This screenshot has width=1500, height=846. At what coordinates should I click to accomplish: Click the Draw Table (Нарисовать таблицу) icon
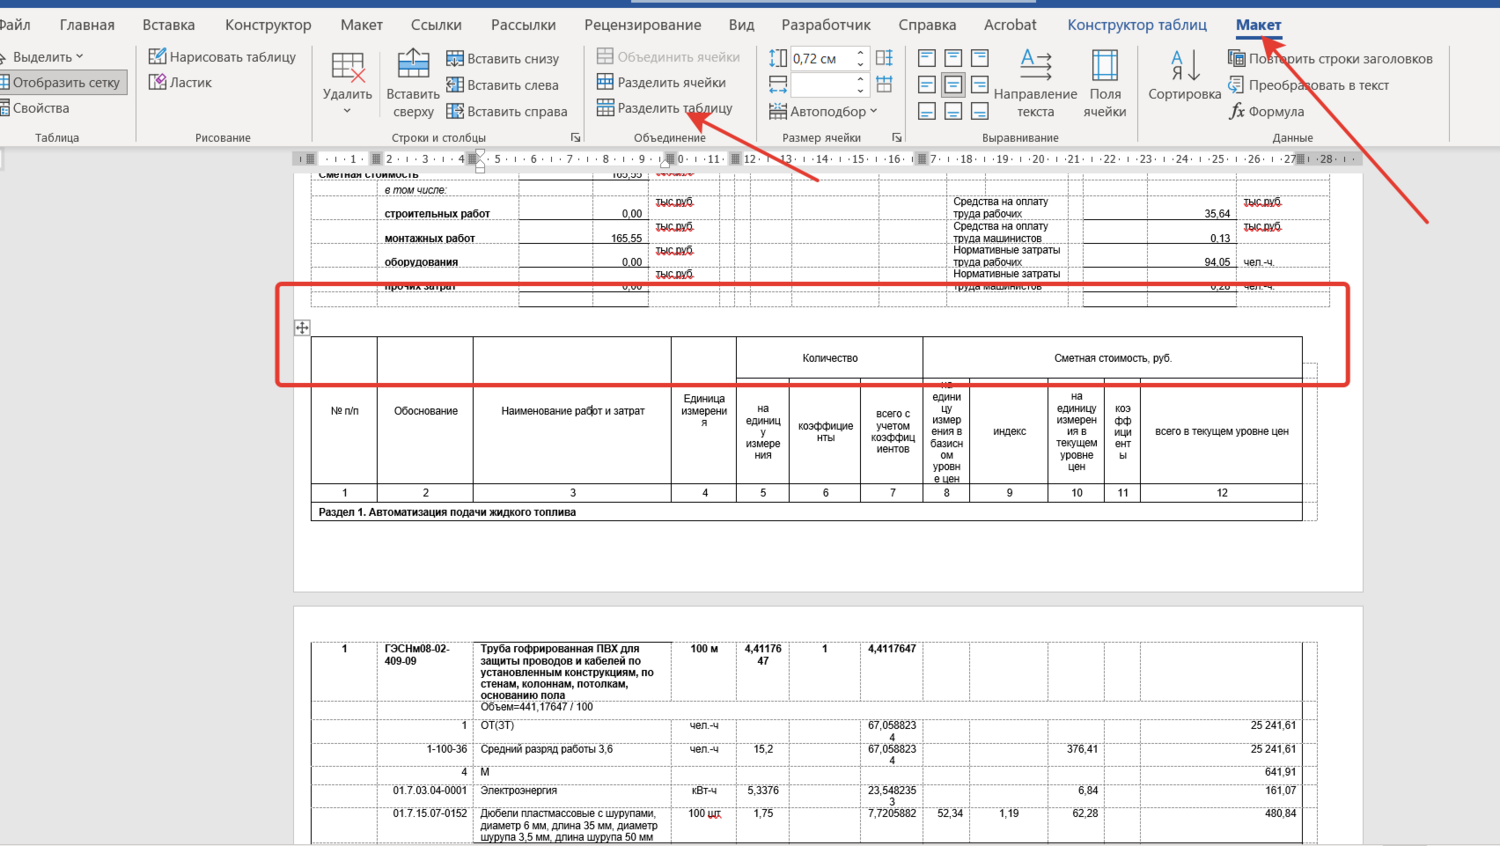(158, 57)
